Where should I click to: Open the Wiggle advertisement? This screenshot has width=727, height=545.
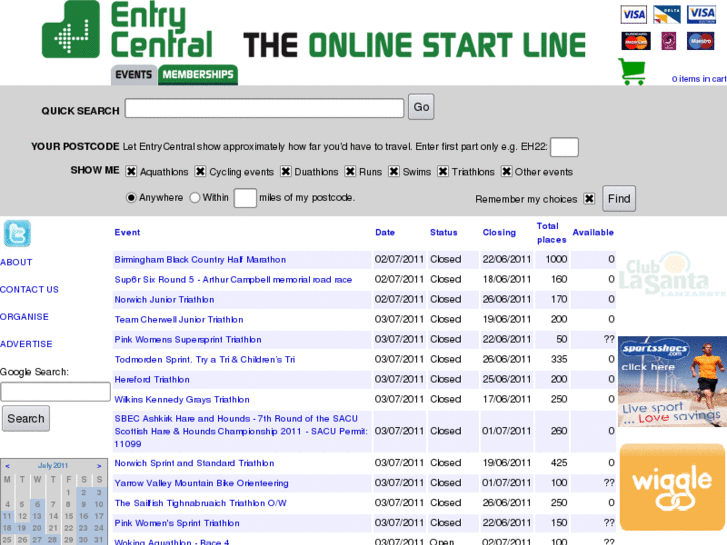coord(672,487)
